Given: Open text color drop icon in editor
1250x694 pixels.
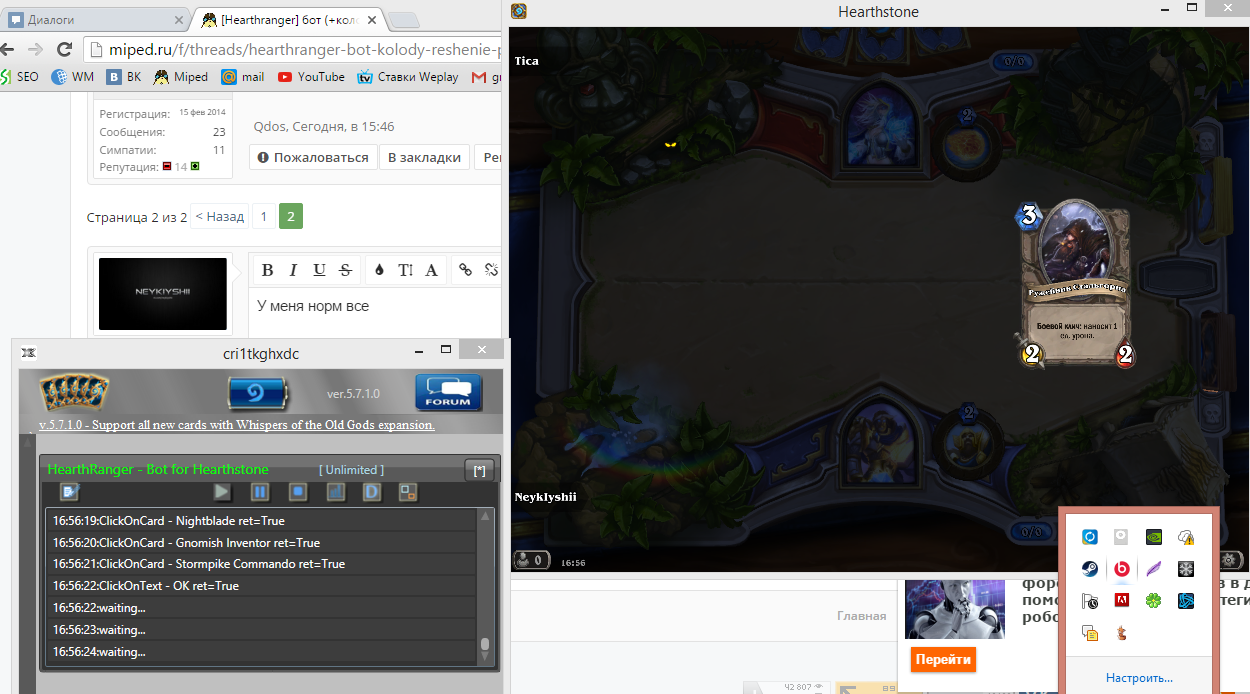Looking at the screenshot, I should point(379,269).
